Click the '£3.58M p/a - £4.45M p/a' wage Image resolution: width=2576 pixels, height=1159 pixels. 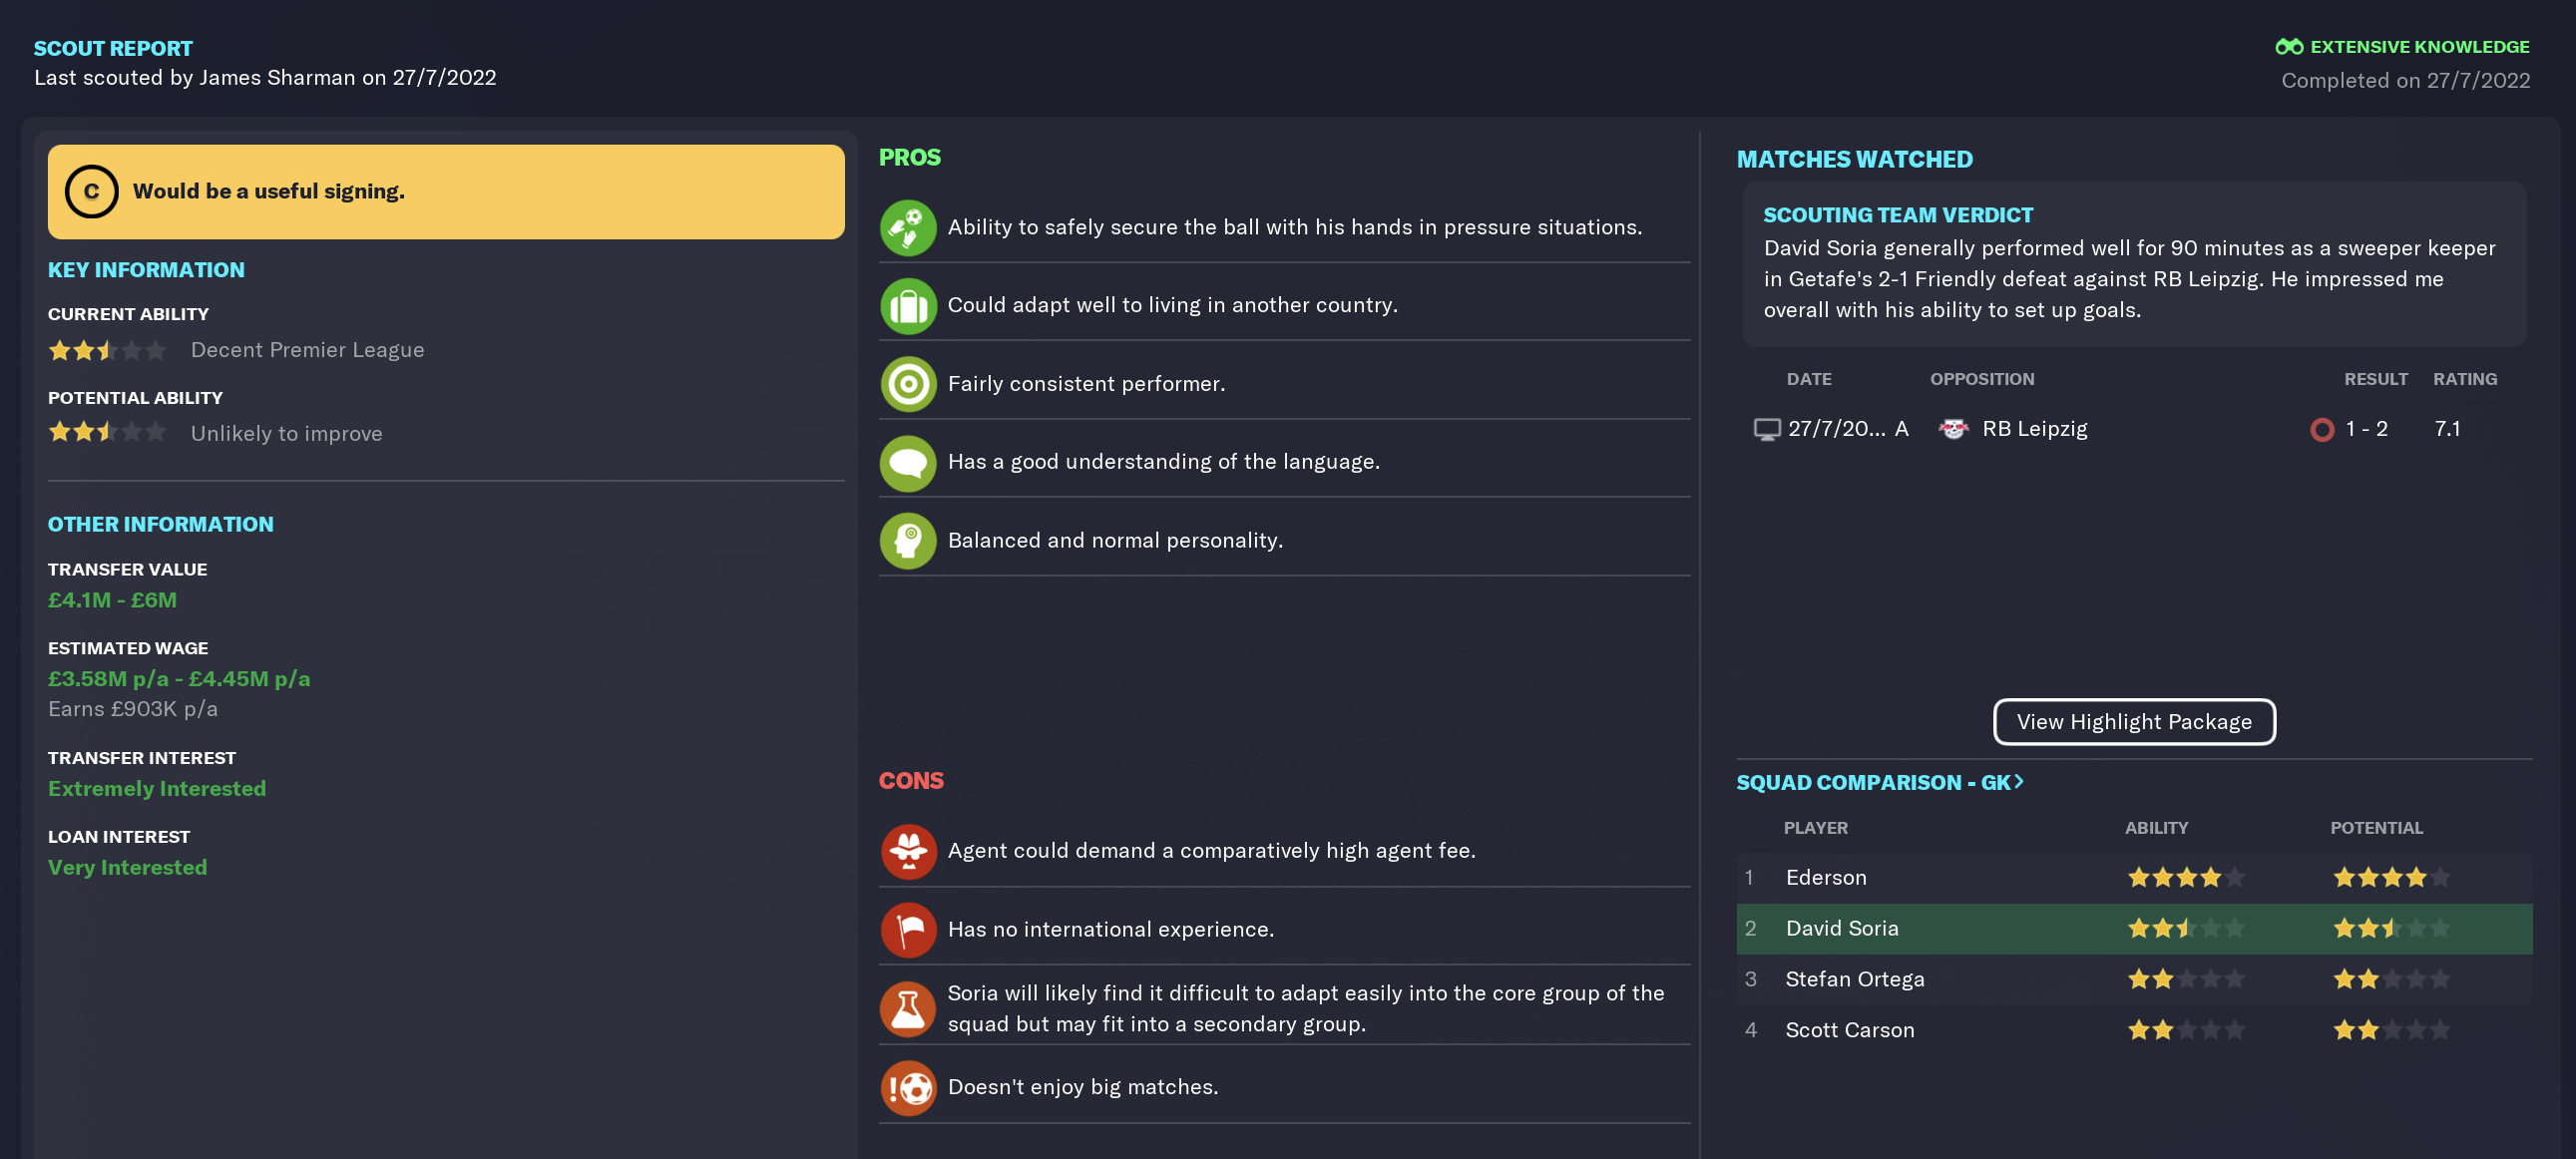coord(179,679)
